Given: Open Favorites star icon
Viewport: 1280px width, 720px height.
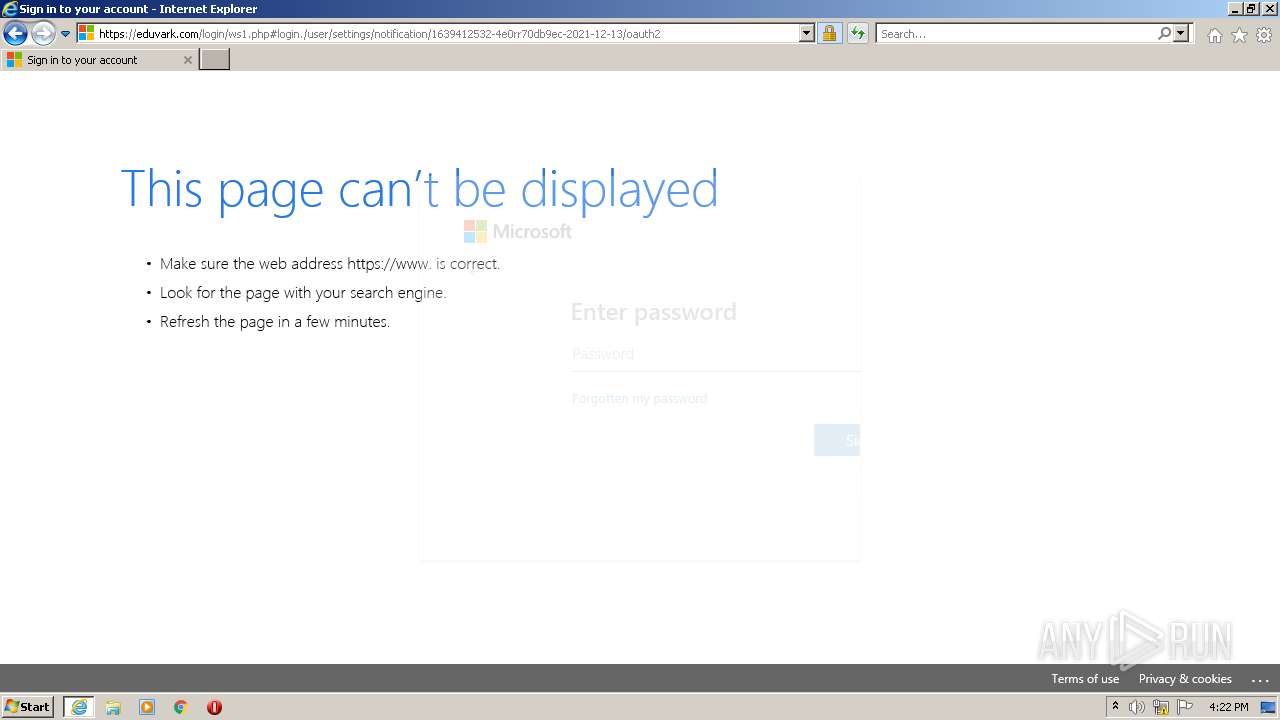Looking at the screenshot, I should (1239, 35).
